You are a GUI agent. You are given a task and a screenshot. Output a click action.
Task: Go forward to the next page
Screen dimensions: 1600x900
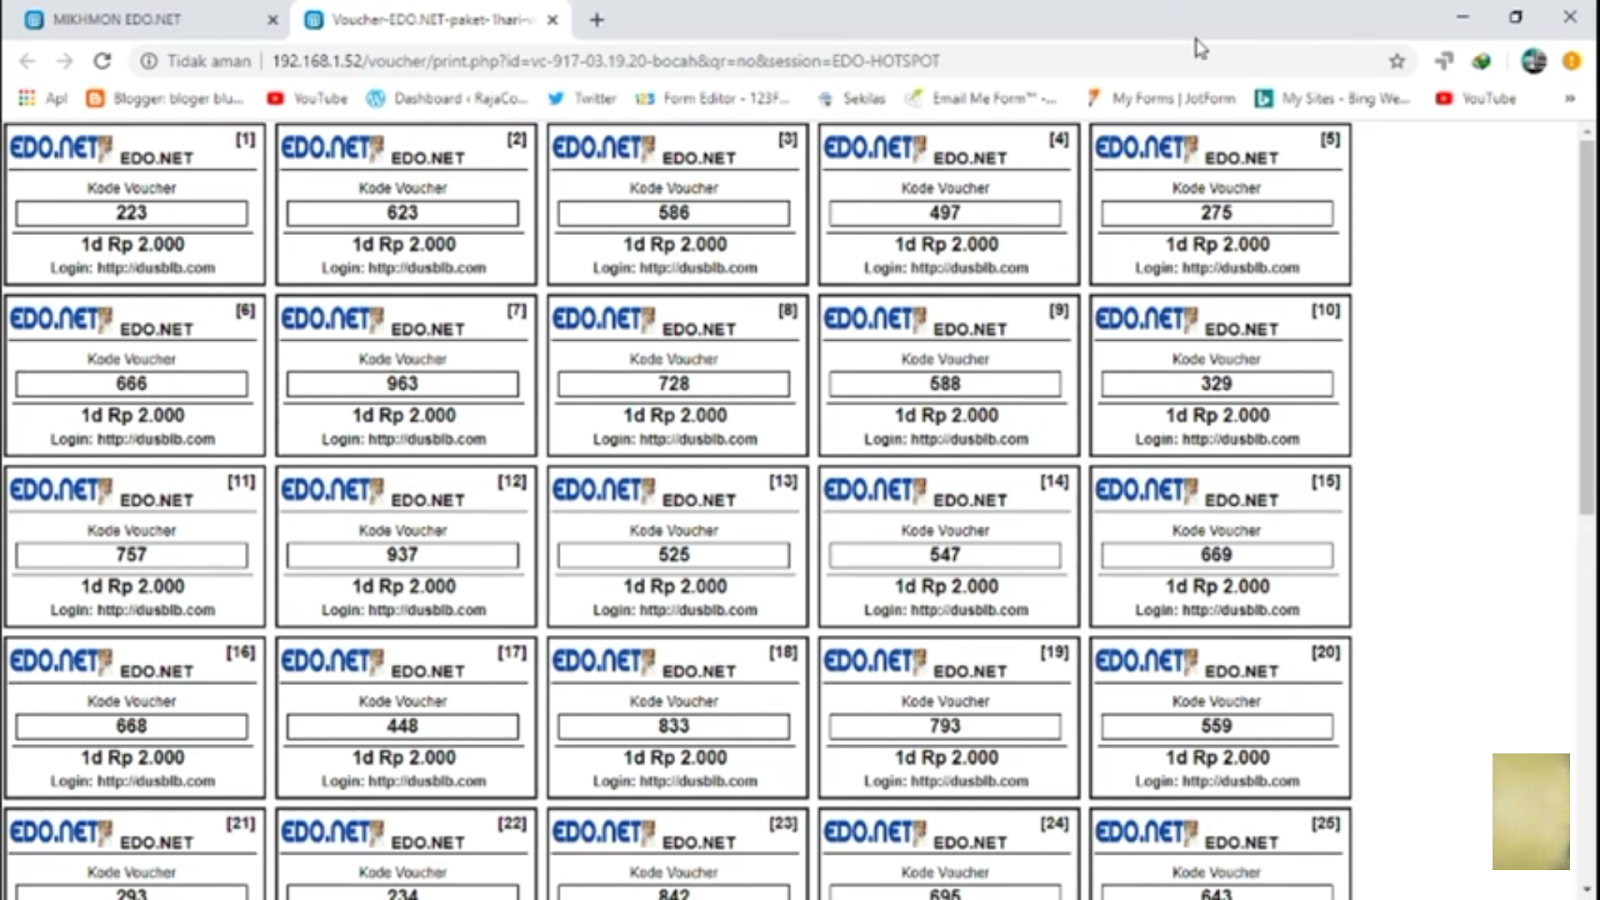tap(65, 61)
